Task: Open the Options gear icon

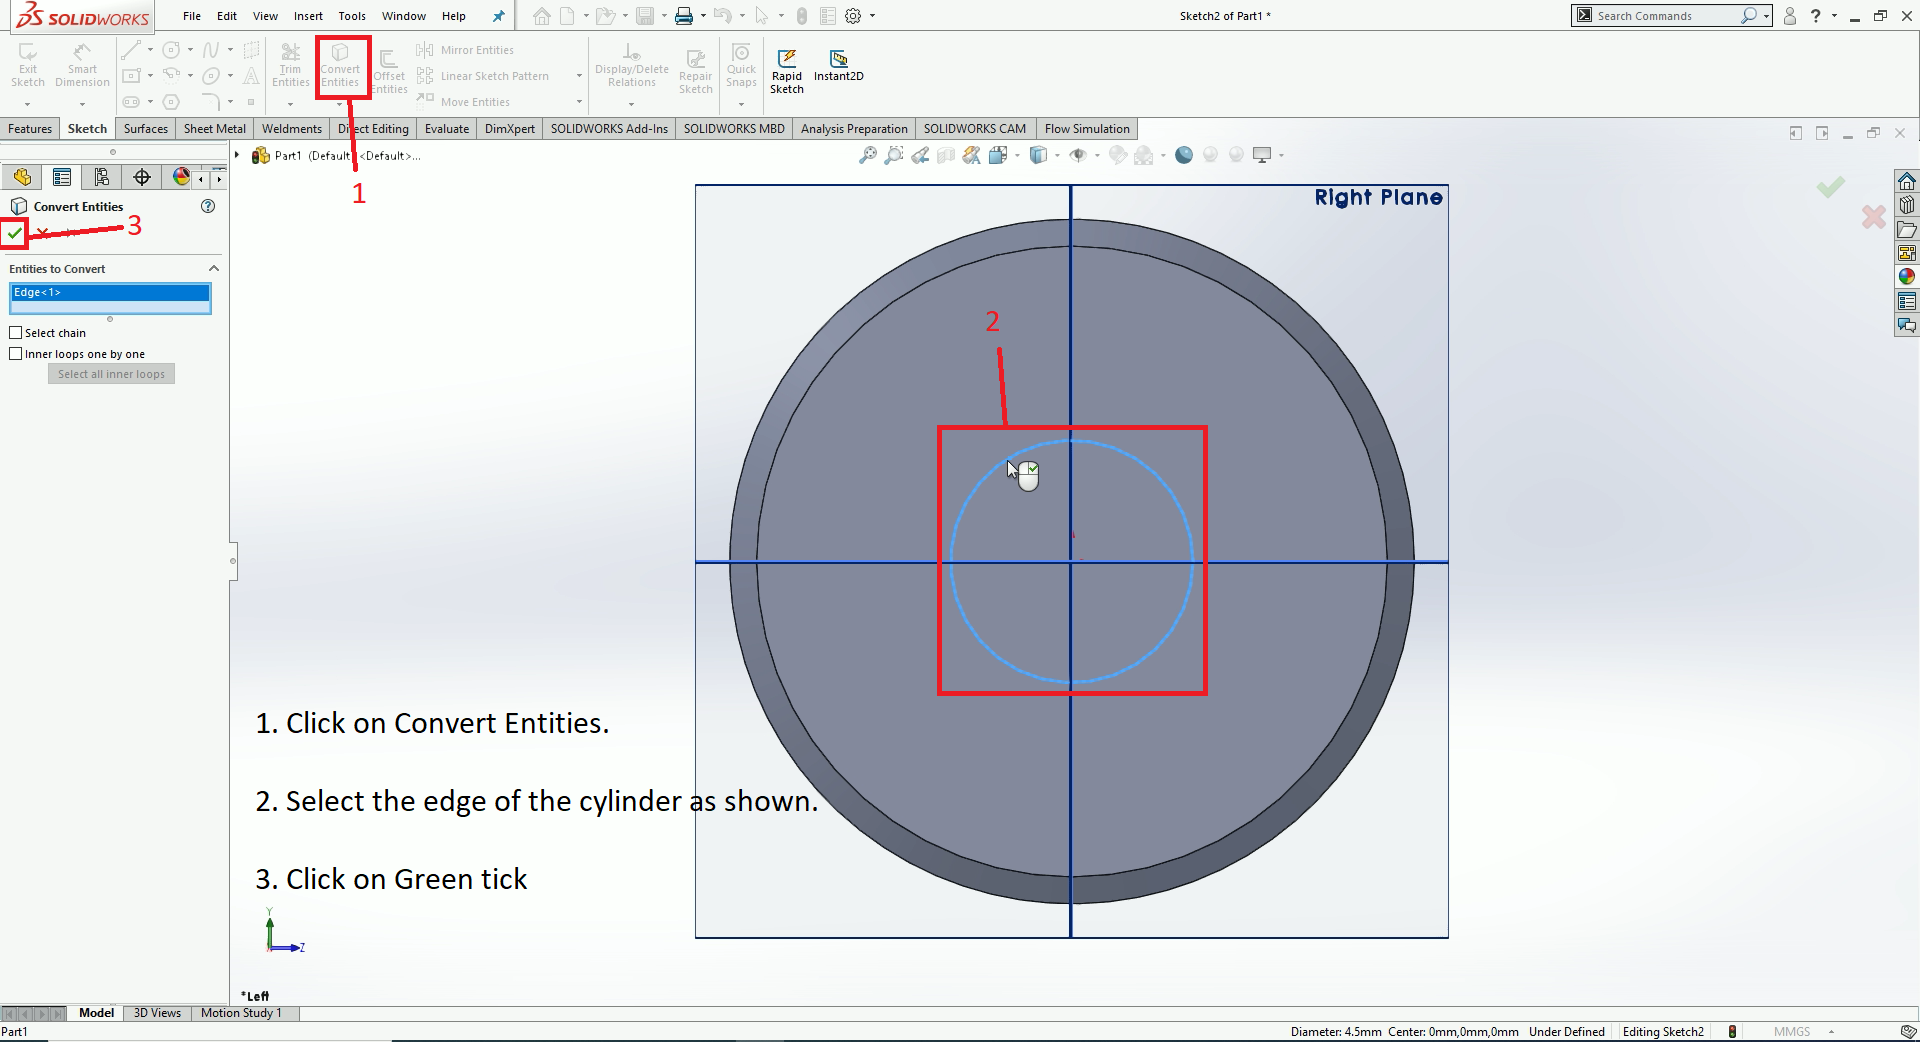Action: pos(853,16)
